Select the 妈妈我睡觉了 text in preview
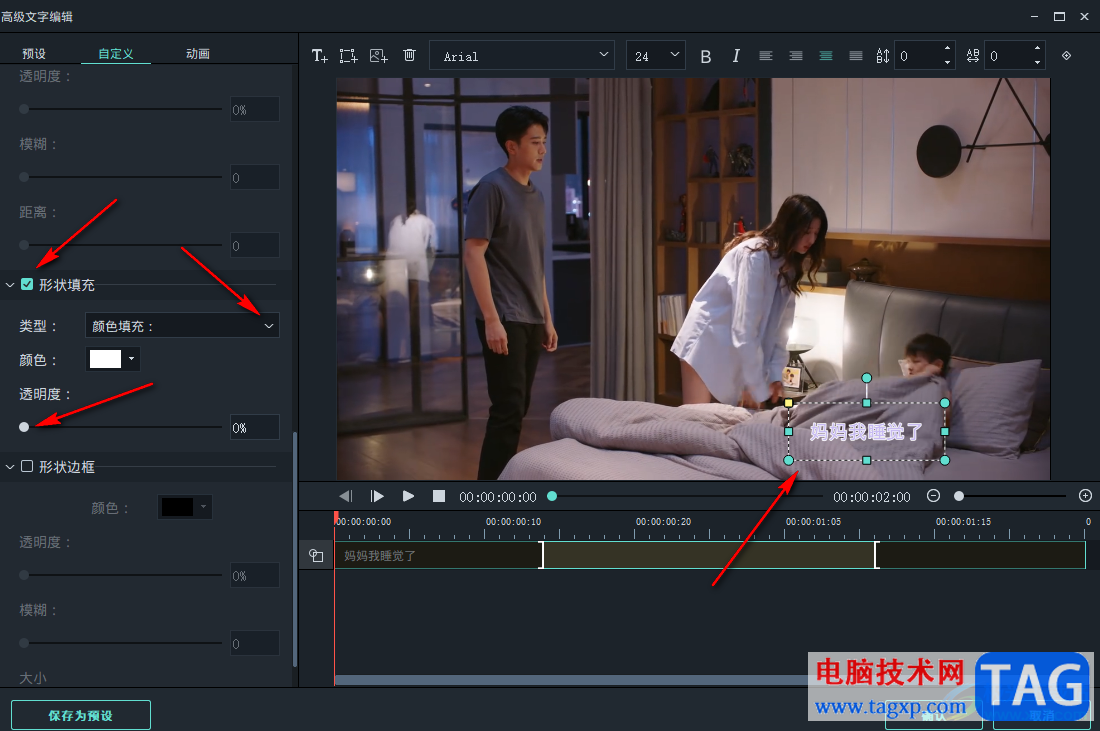Screen dimensions: 1100x731 pyautogui.click(x=866, y=431)
